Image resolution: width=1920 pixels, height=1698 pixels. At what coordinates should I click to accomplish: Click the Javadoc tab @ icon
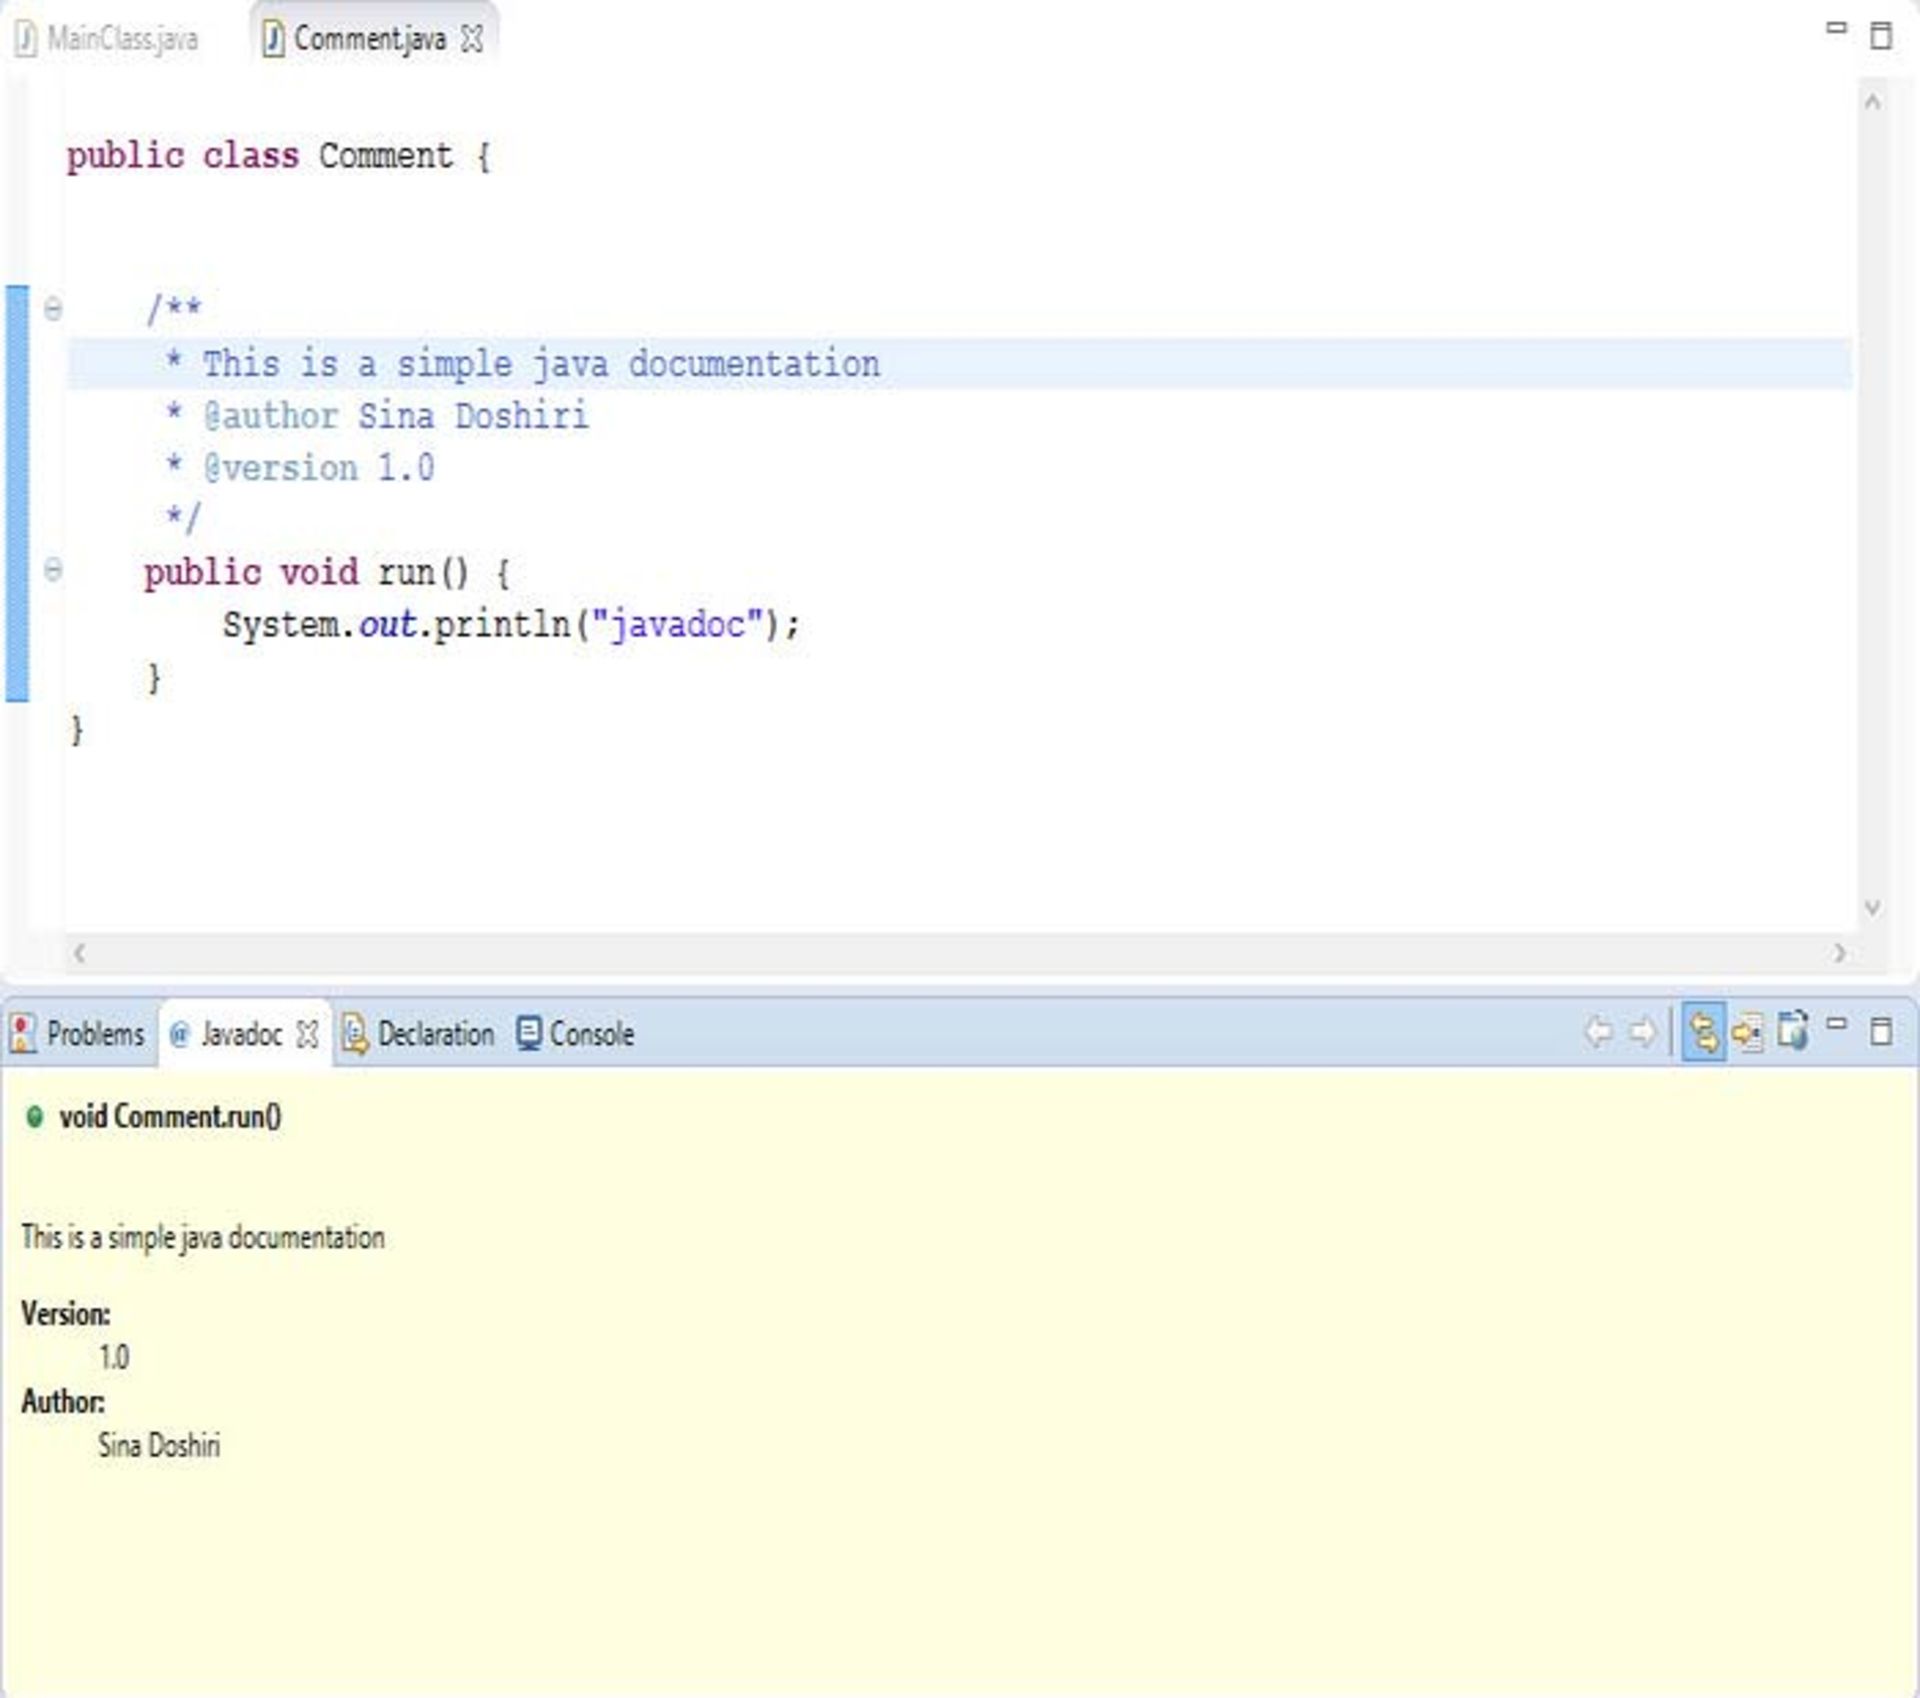click(x=180, y=1034)
